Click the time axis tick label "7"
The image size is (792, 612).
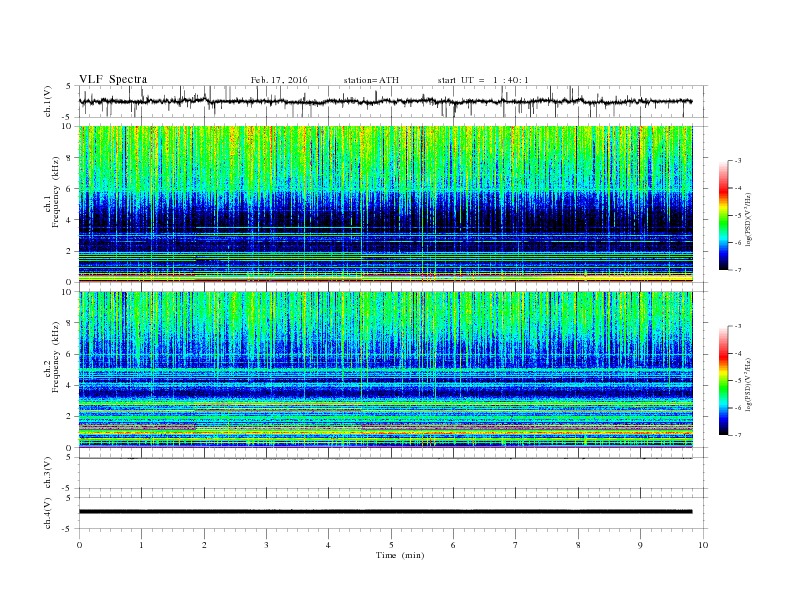tap(516, 545)
